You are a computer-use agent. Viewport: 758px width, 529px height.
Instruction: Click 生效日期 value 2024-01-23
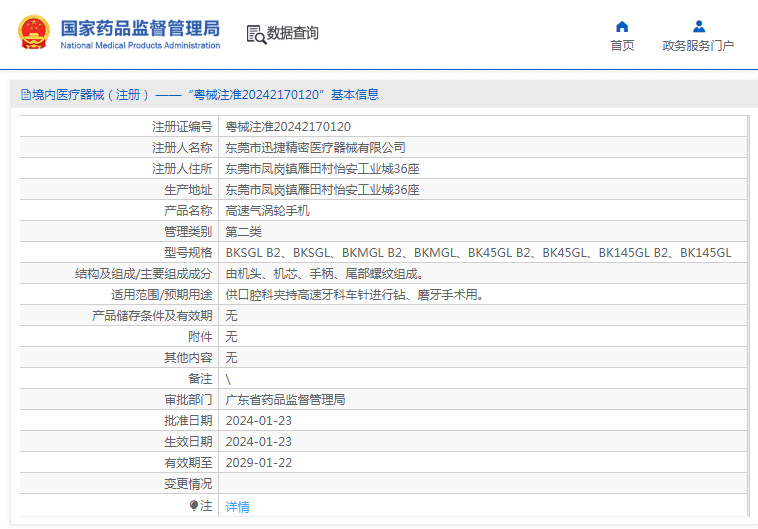tap(259, 442)
